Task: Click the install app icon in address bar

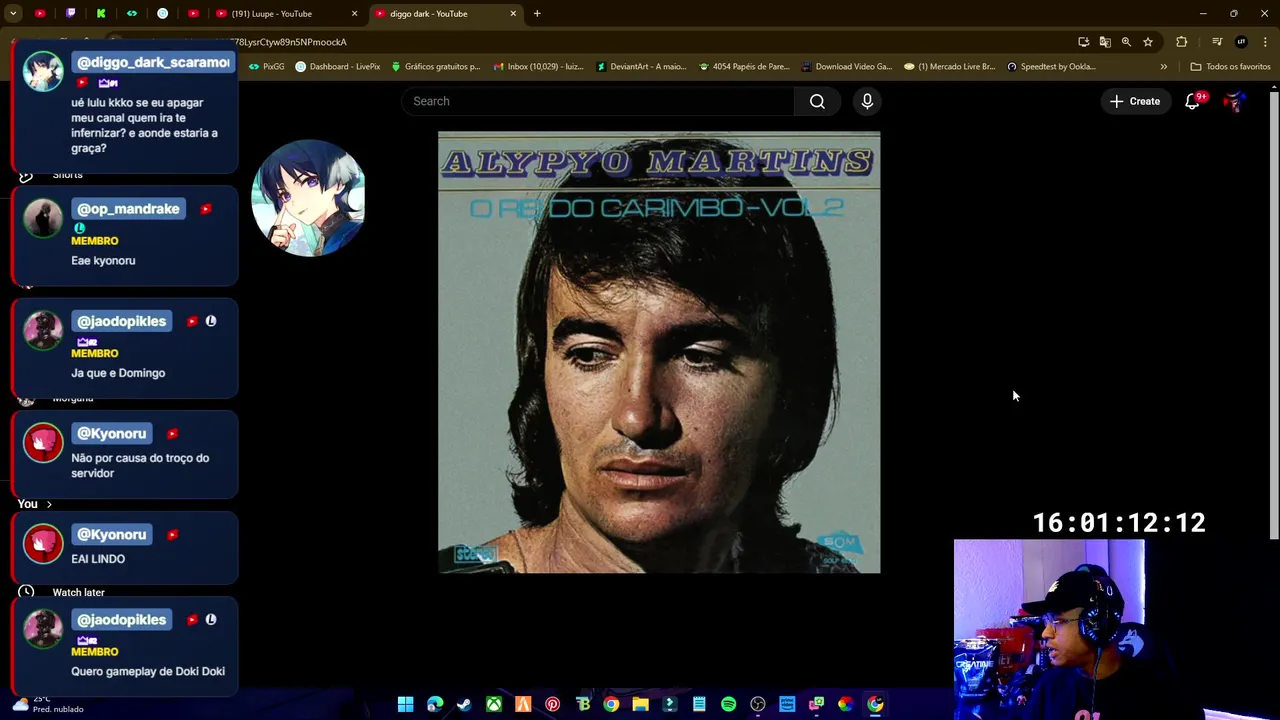Action: click(1083, 42)
